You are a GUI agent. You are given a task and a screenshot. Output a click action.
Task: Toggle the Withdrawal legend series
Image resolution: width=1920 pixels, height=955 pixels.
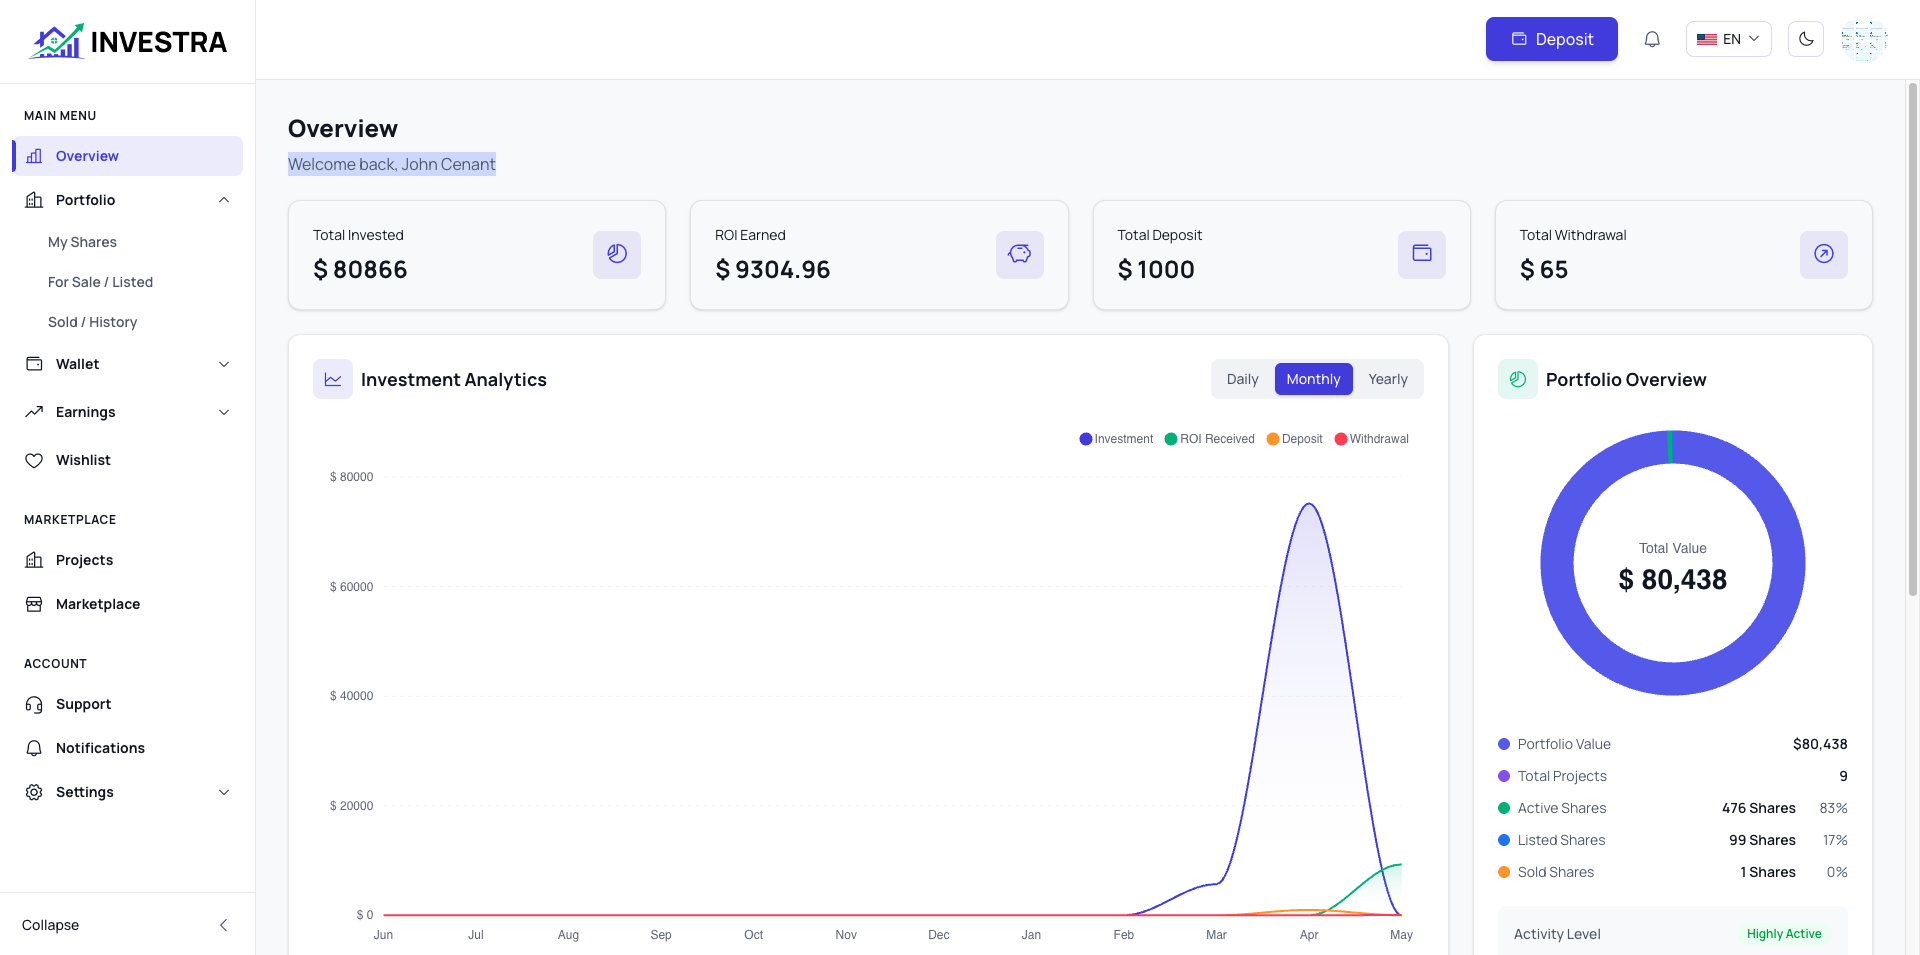[x=1371, y=439]
